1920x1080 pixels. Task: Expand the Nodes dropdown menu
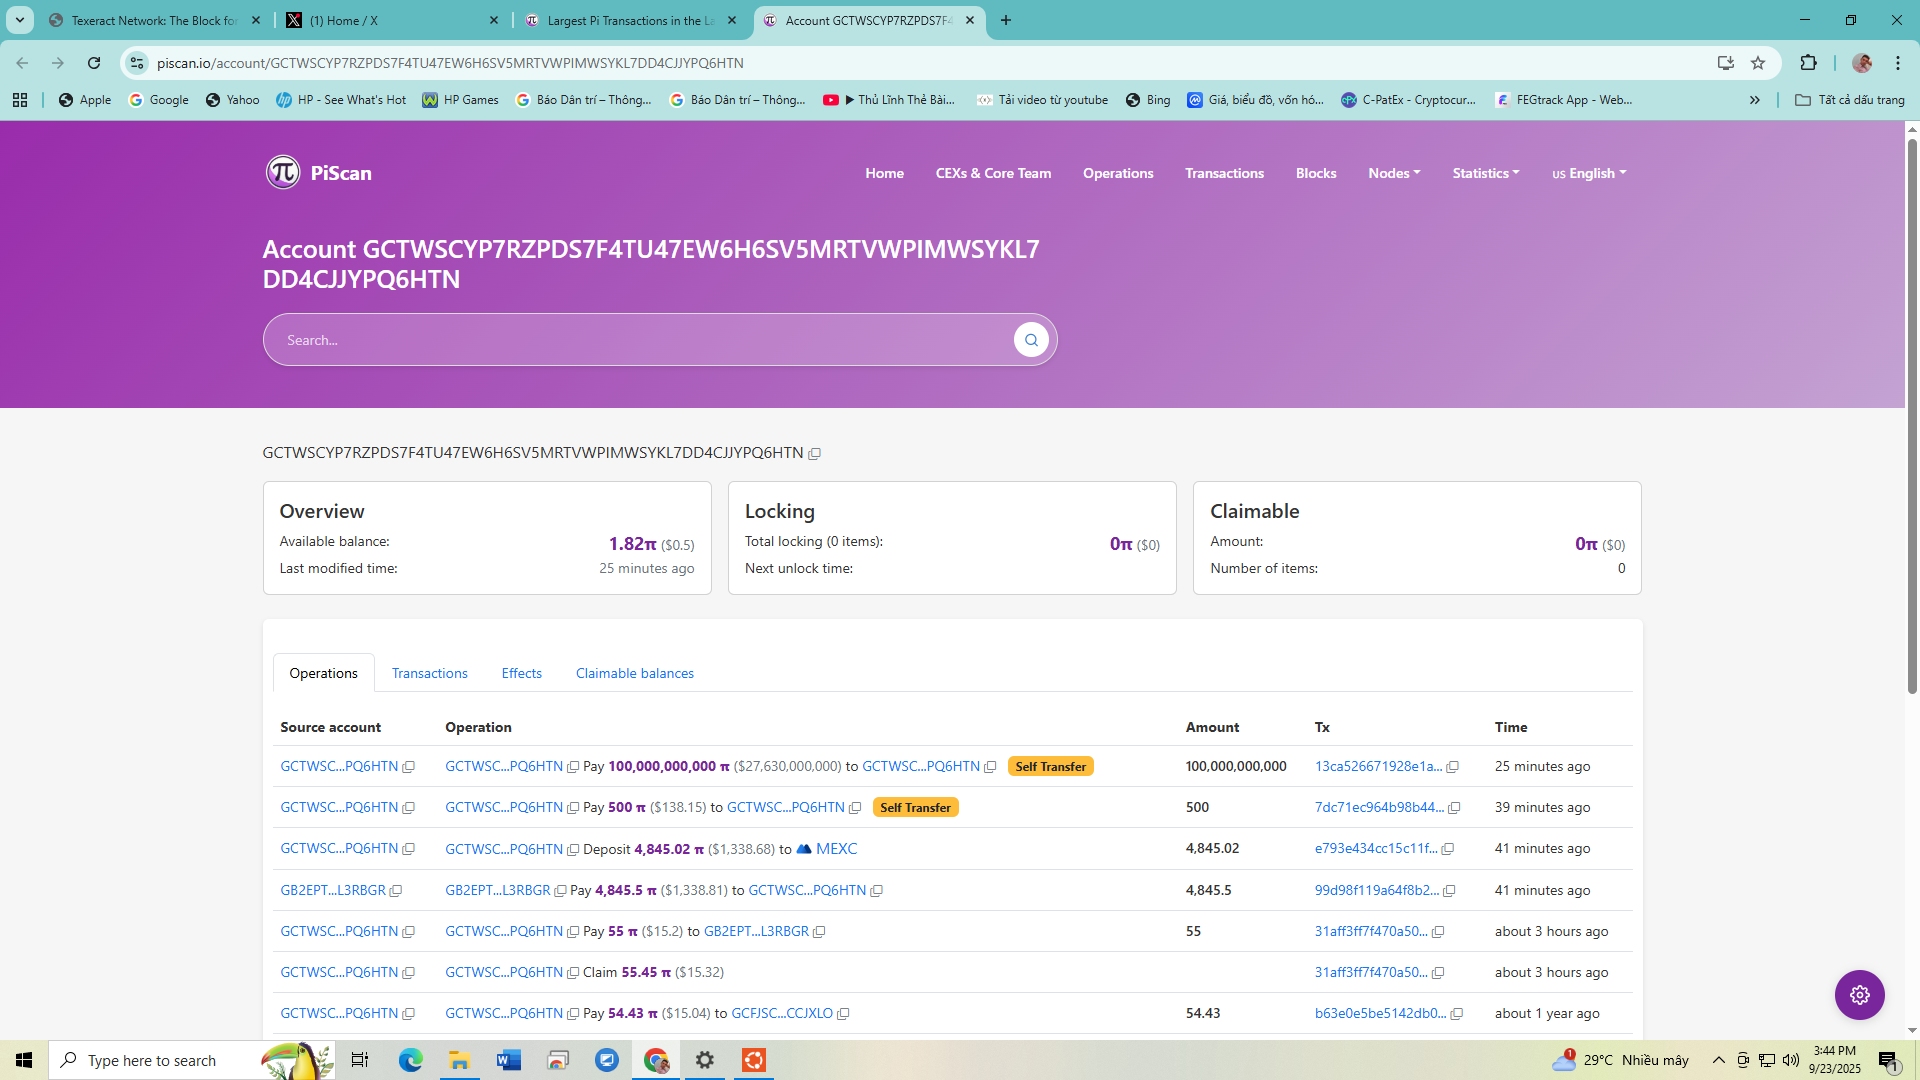point(1394,173)
